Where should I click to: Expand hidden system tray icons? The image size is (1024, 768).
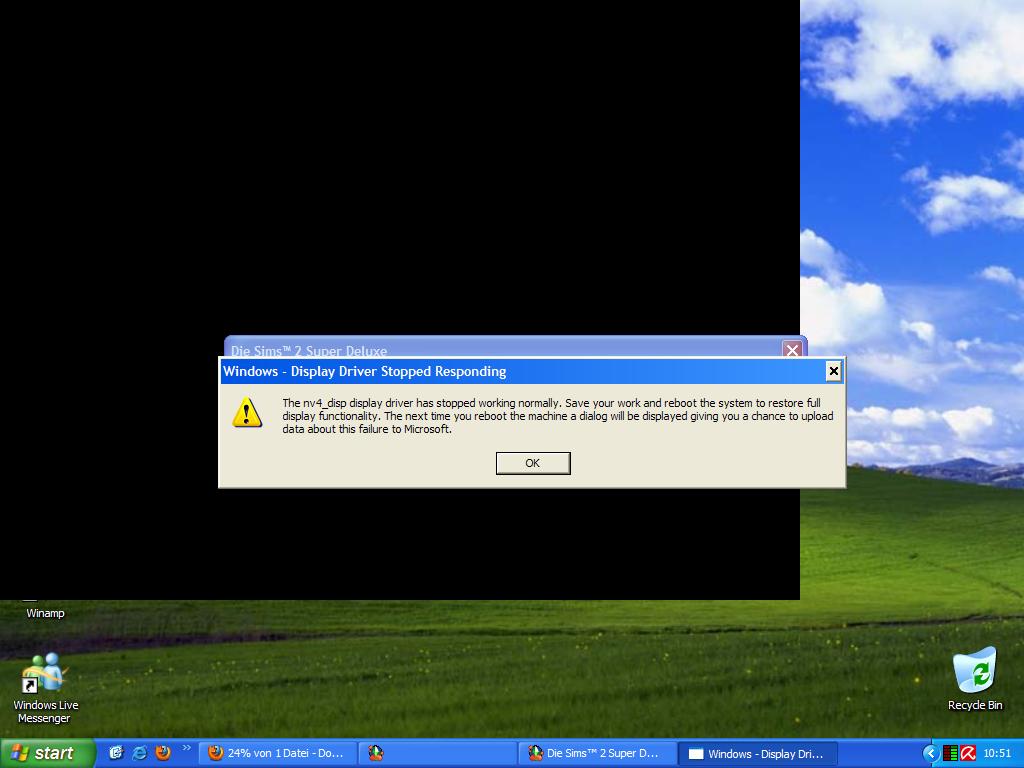(x=930, y=753)
